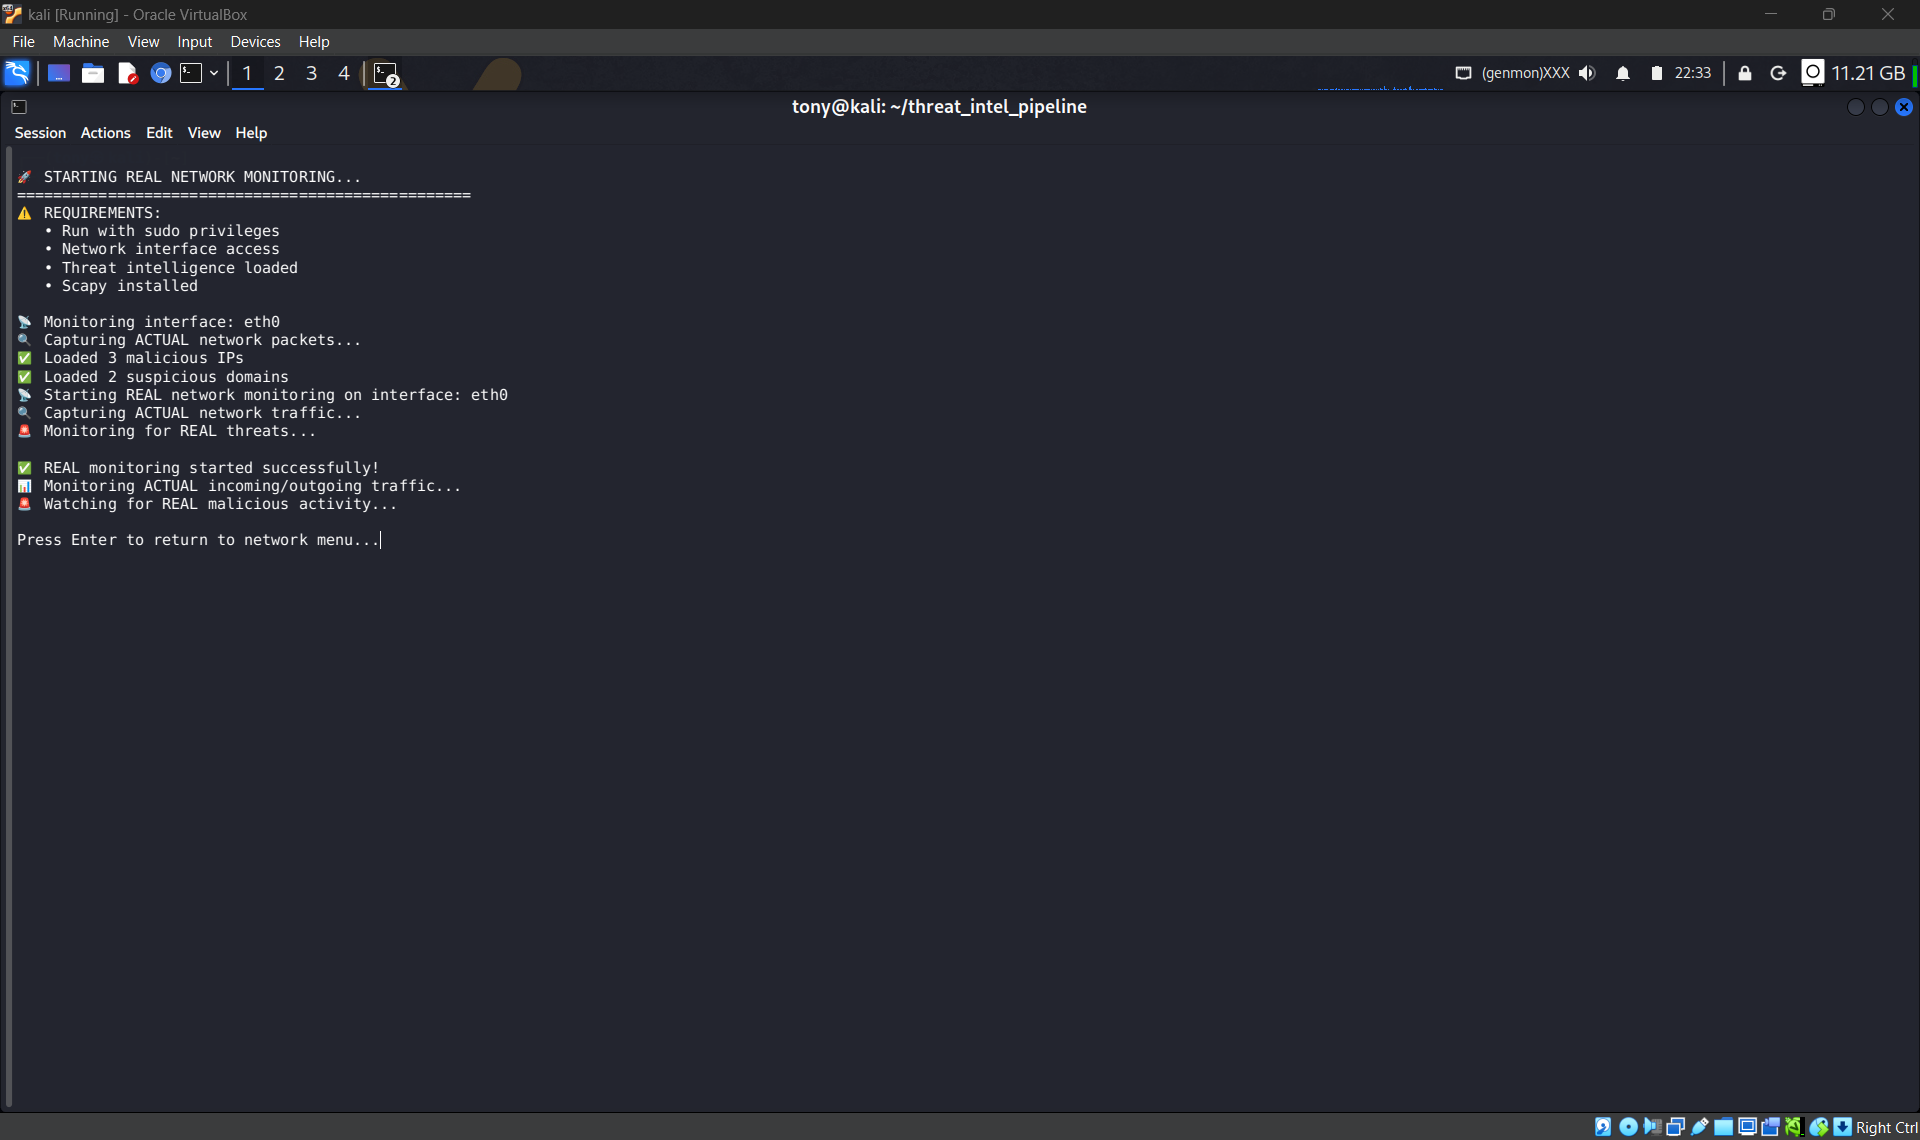
Task: Click the VirtualBox network adapters status icon
Action: (1676, 1127)
